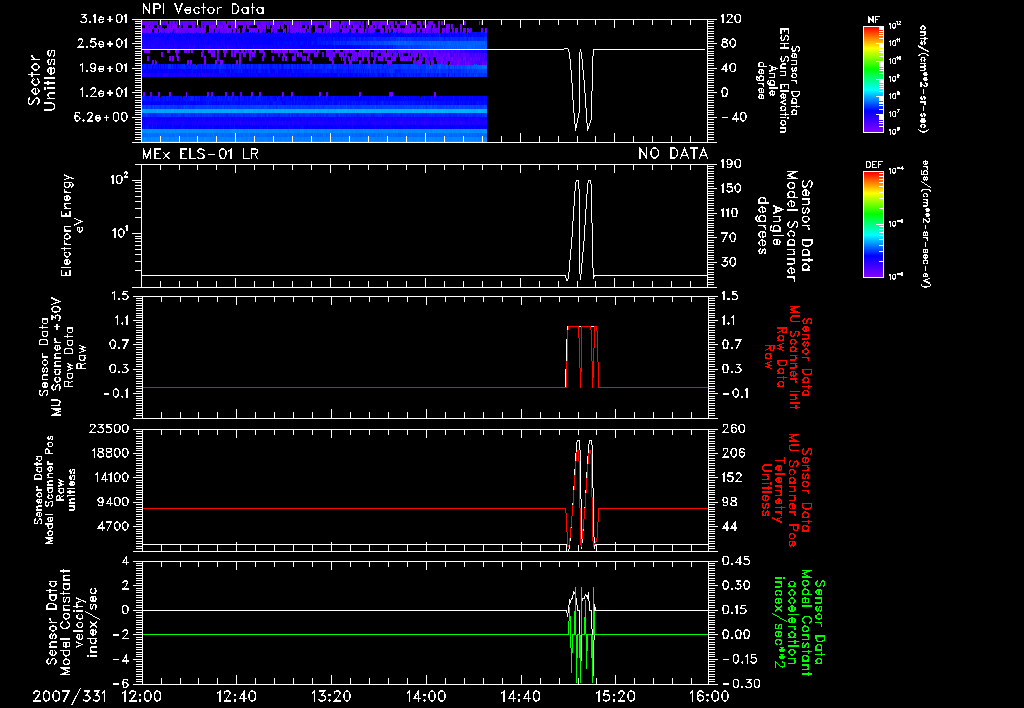Select the 2.5e+01 sector tick value
The width and height of the screenshot is (1024, 708).
tap(104, 43)
